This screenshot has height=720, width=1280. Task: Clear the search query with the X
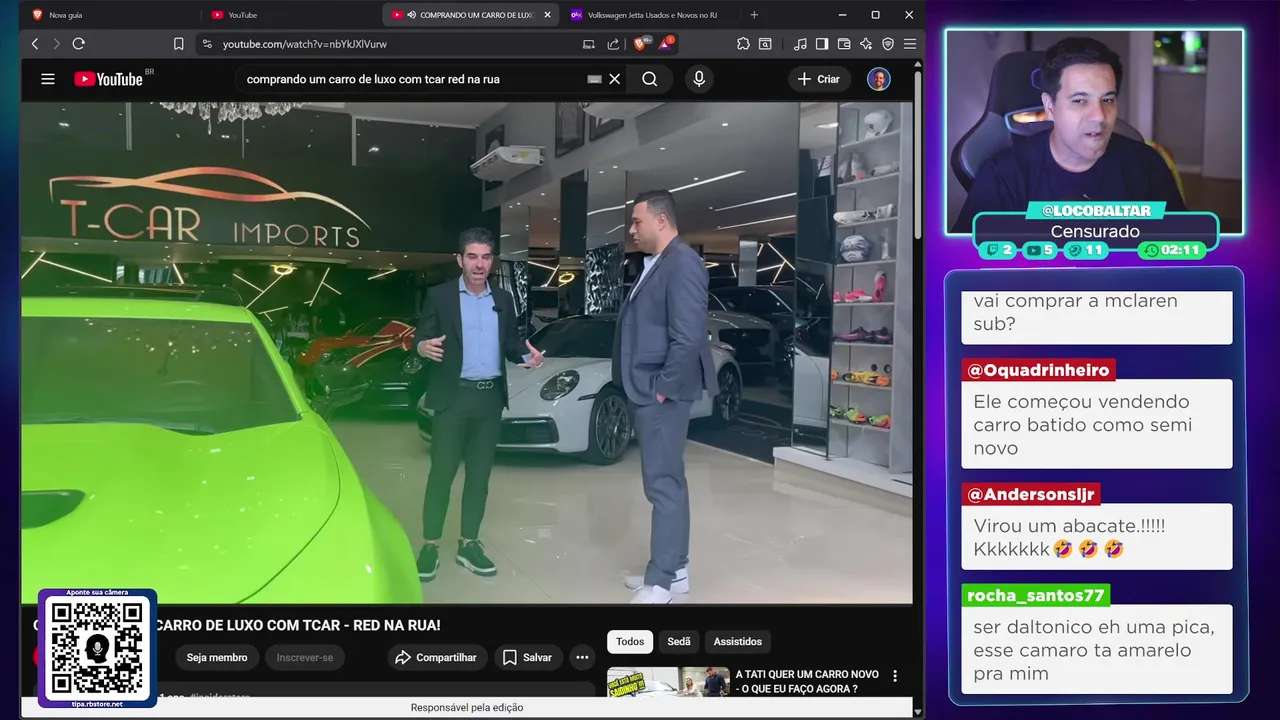click(615, 79)
